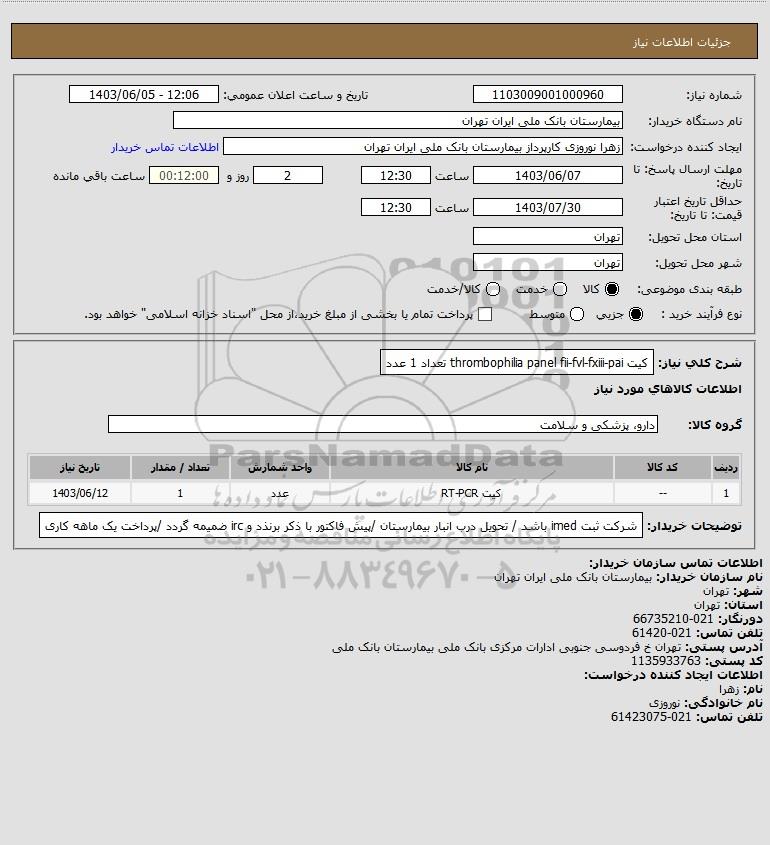Click the remaining time field 00:12:00
Image resolution: width=770 pixels, height=845 pixels.
pyautogui.click(x=184, y=176)
